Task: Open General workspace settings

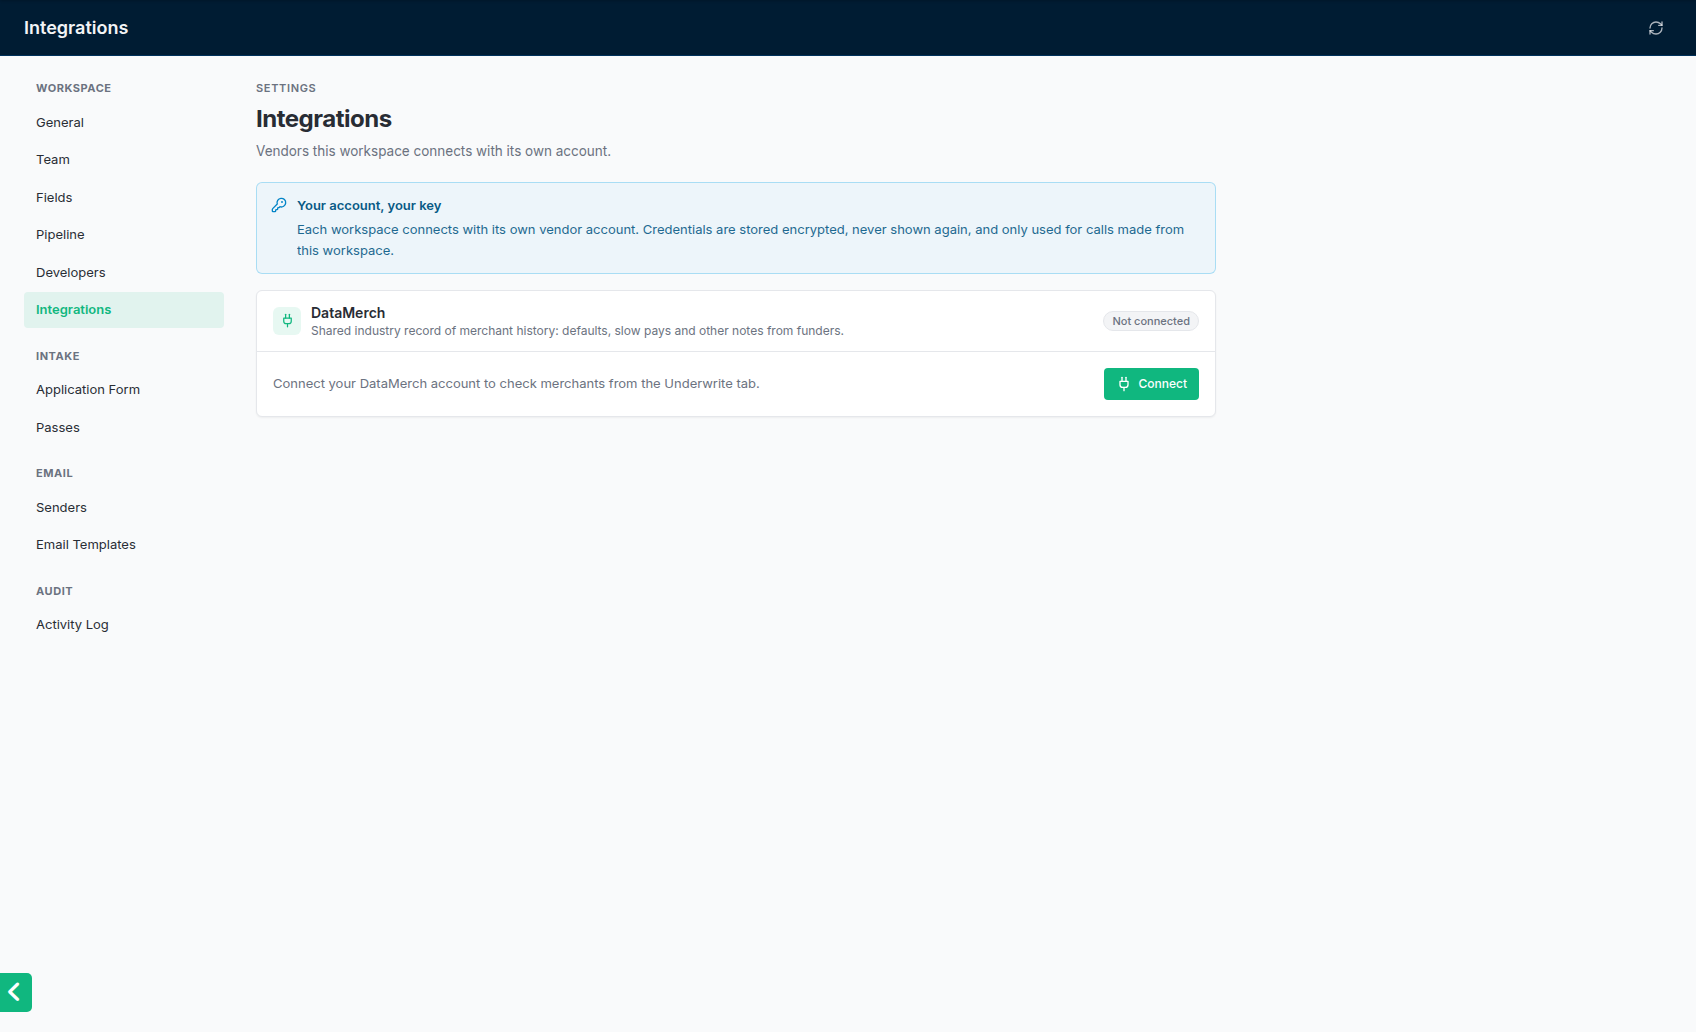Action: click(124, 123)
